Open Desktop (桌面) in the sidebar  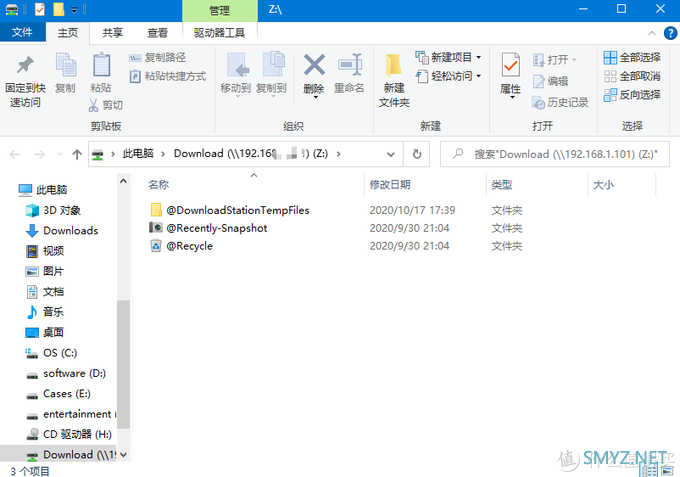45,333
